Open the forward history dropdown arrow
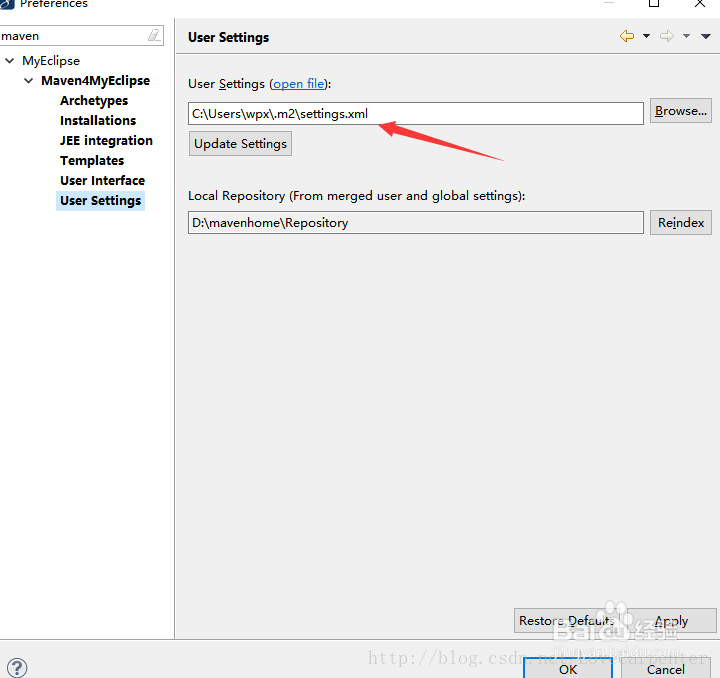720x678 pixels. 686,36
